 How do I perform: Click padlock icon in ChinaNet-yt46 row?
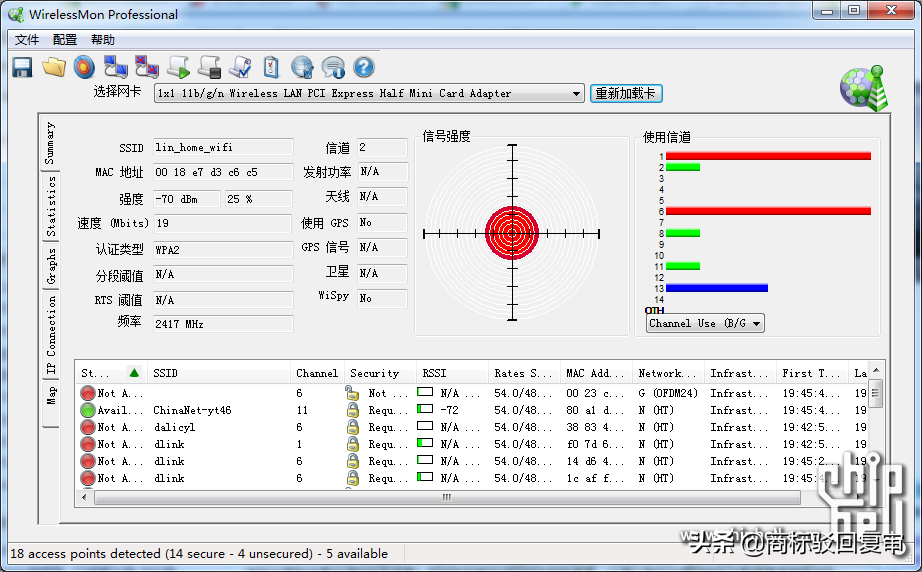pyautogui.click(x=352, y=410)
